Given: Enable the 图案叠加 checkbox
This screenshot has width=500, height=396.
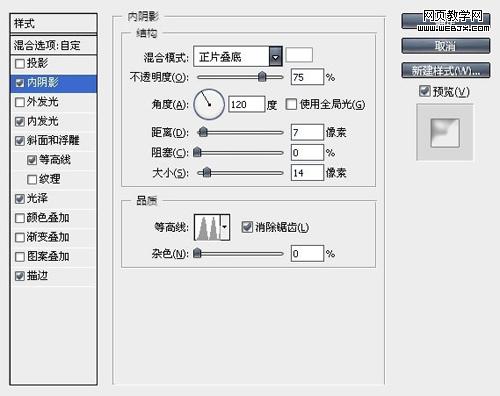Looking at the screenshot, I should [x=20, y=257].
